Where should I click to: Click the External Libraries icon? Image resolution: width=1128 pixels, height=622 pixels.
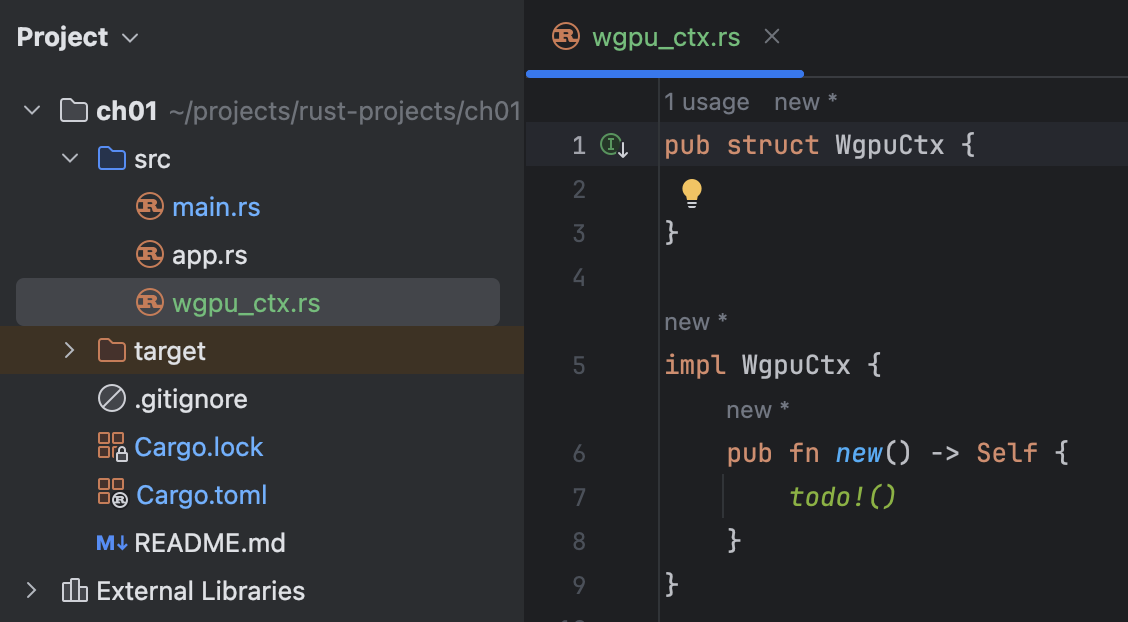75,590
